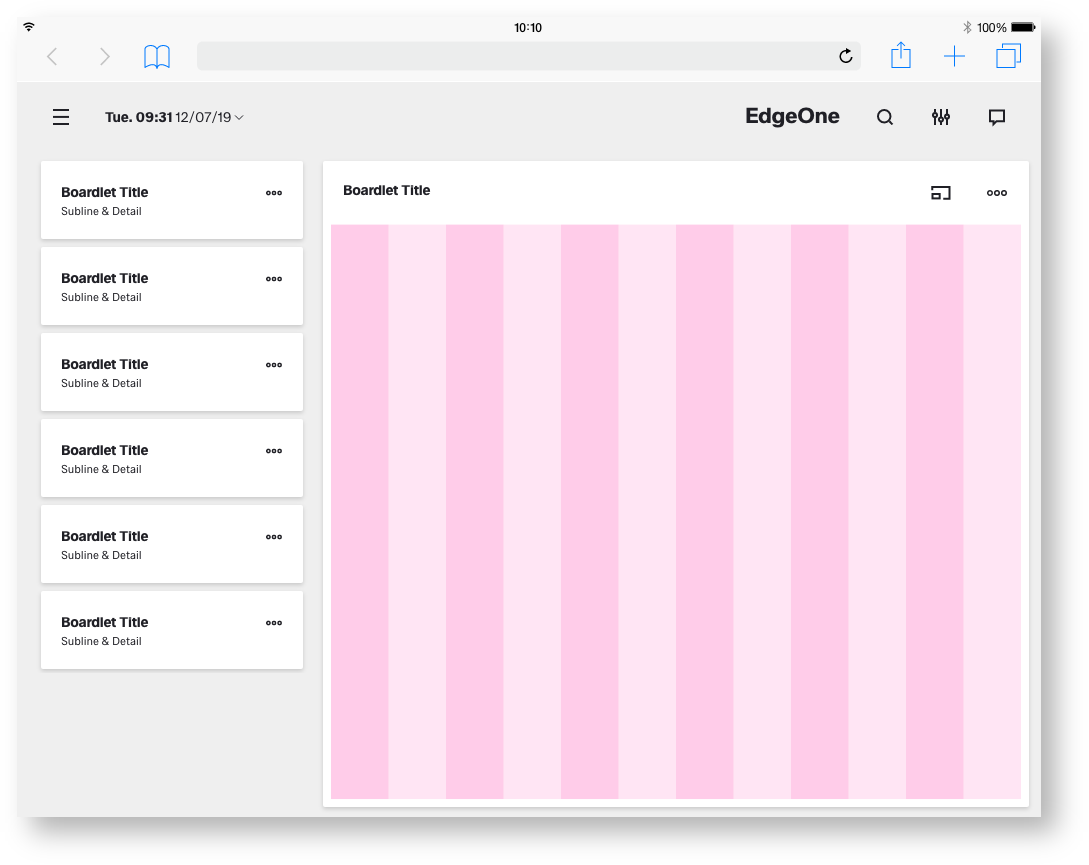Open the filter sliders settings icon
Image resolution: width=1089 pixels, height=865 pixels.
(941, 118)
